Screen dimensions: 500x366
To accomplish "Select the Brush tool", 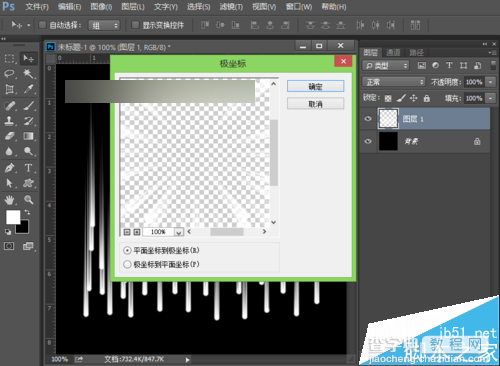I will pyautogui.click(x=28, y=106).
